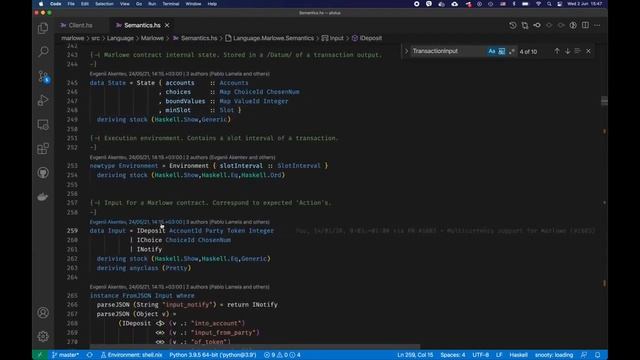Click 'snooty: loading' status item
Screen dimensions: 640x360
[x=554, y=355]
